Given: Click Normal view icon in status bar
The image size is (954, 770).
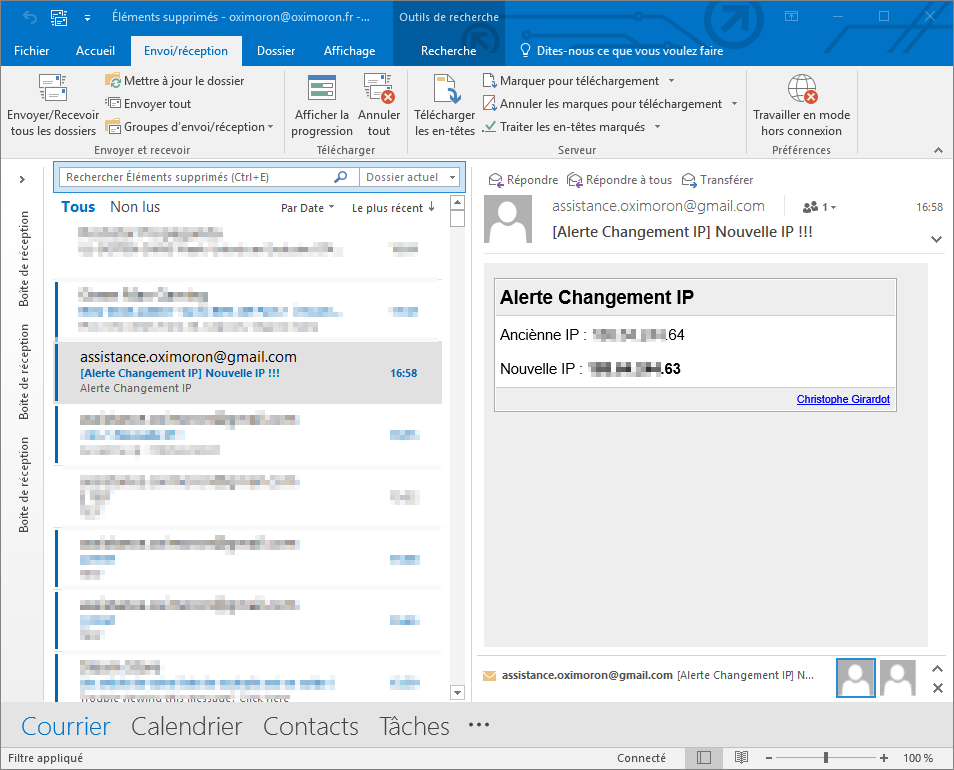Looking at the screenshot, I should (x=704, y=758).
